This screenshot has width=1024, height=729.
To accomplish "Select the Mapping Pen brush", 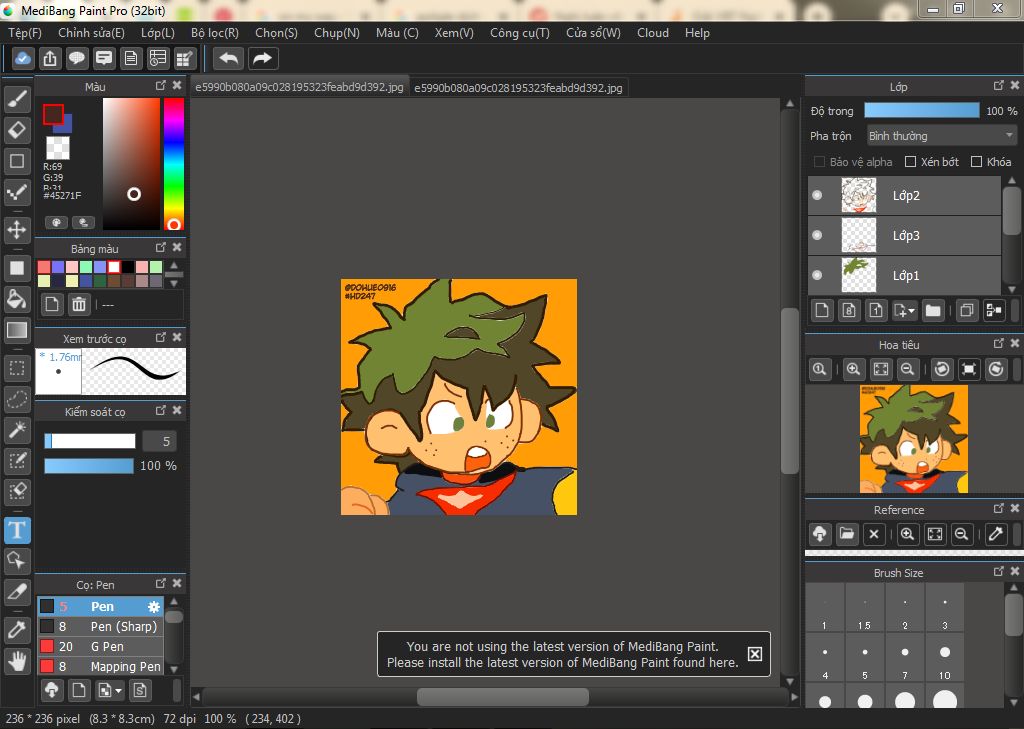I will pyautogui.click(x=100, y=666).
